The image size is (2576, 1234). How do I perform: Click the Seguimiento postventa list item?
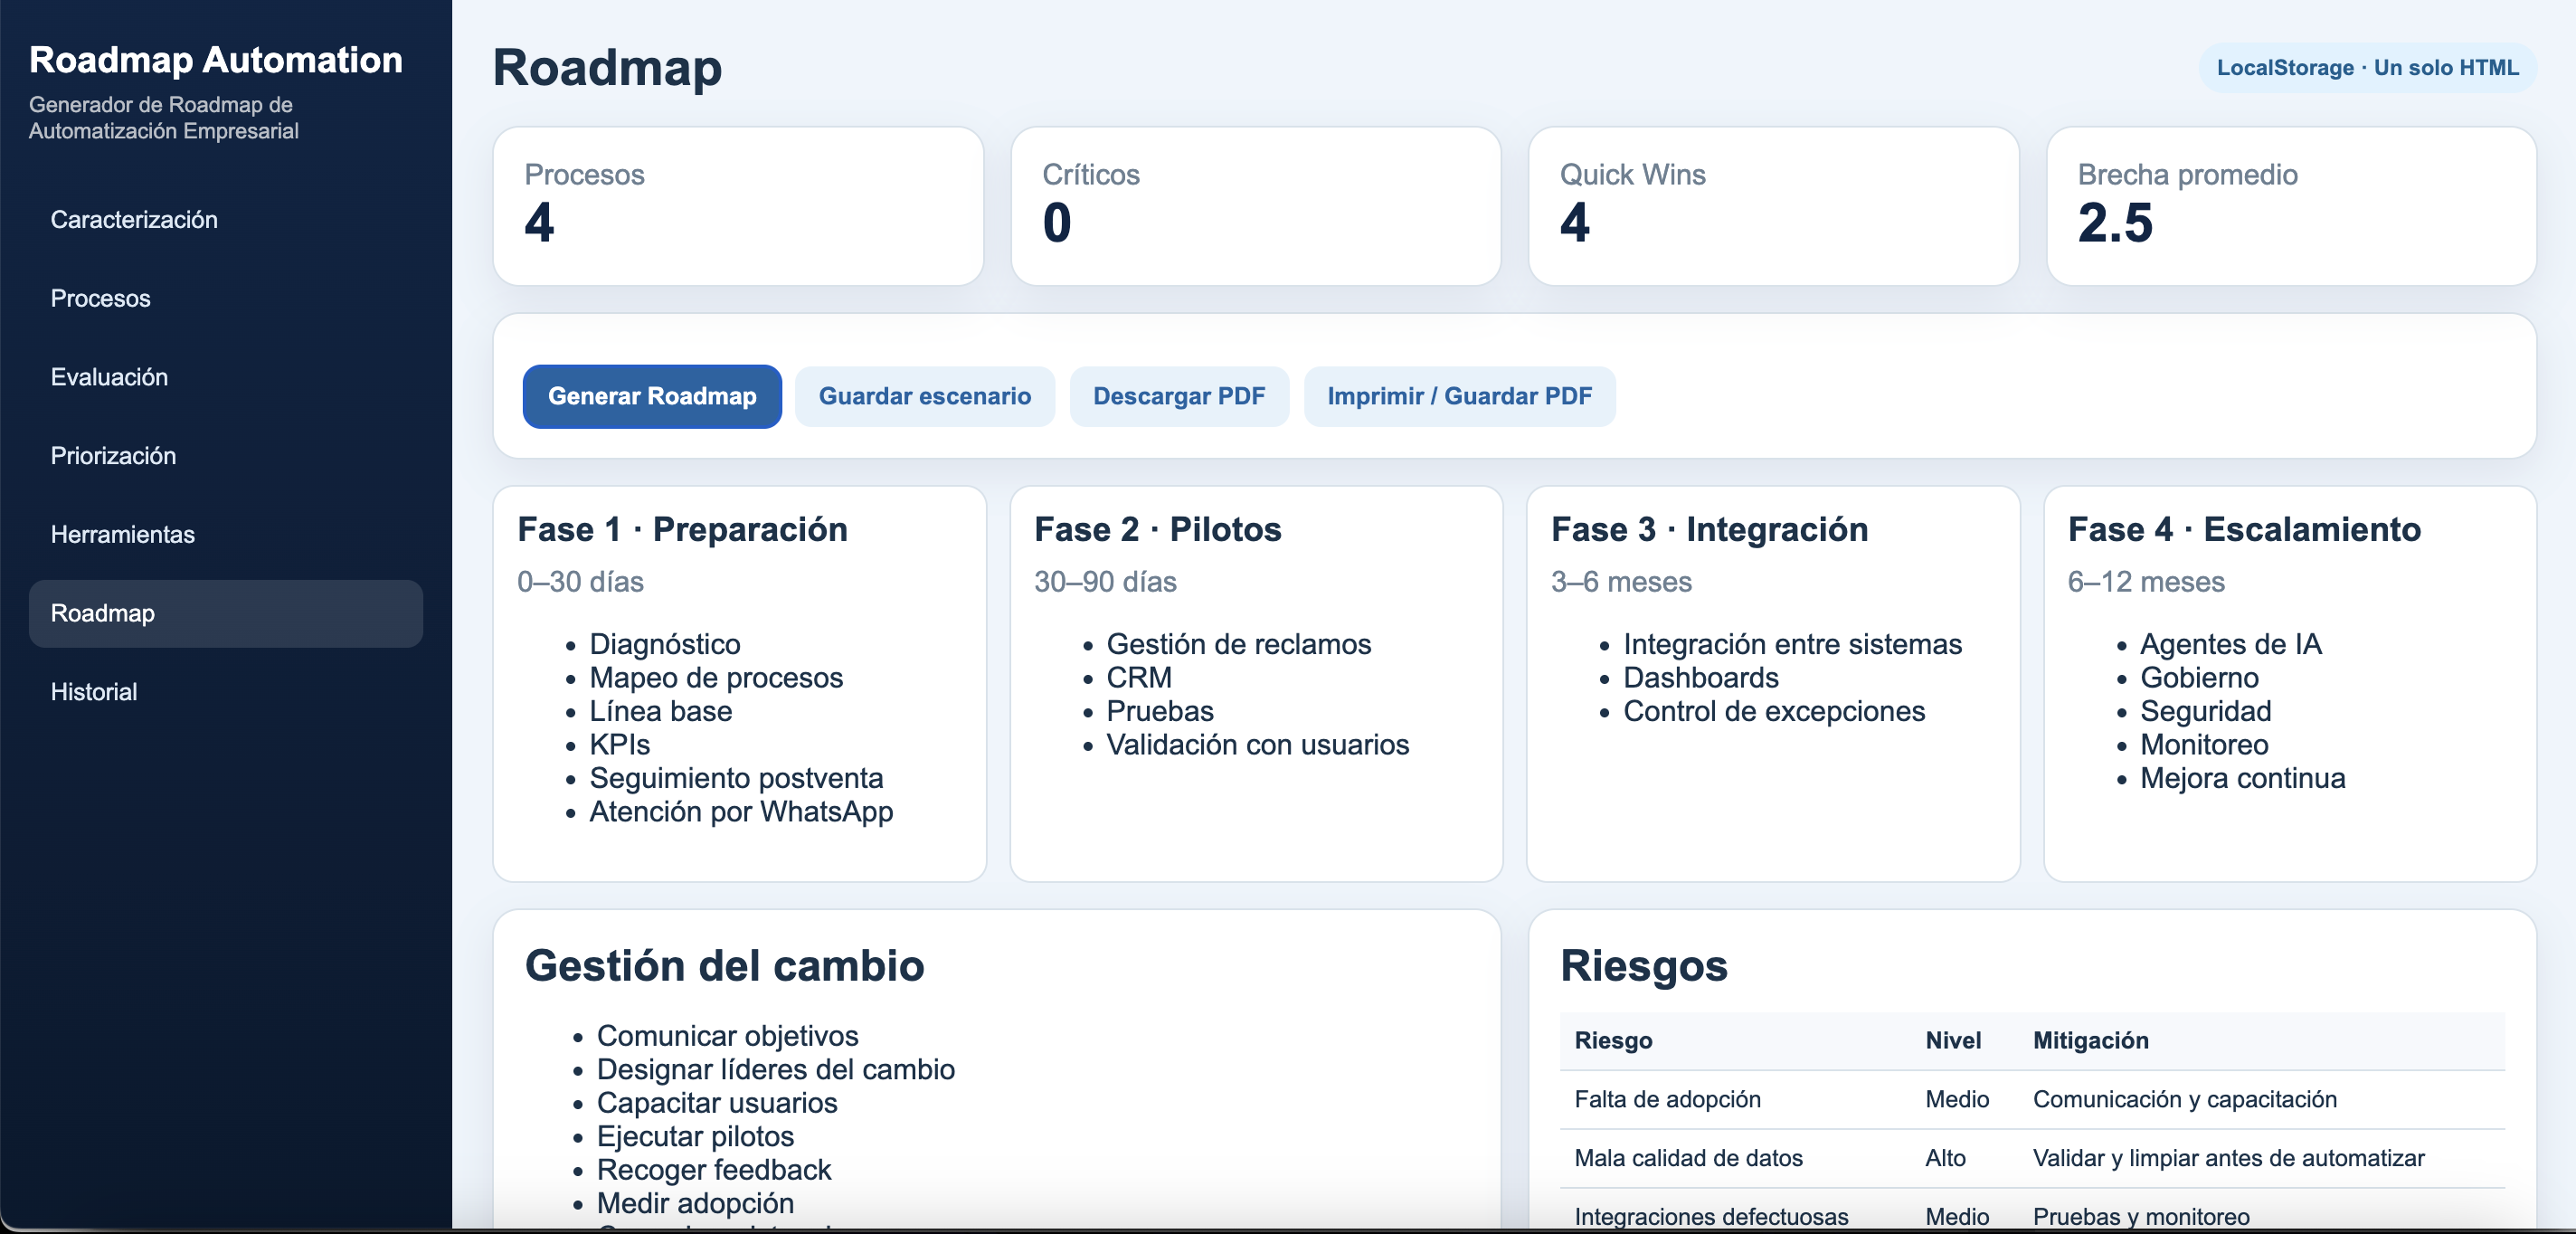(x=736, y=778)
